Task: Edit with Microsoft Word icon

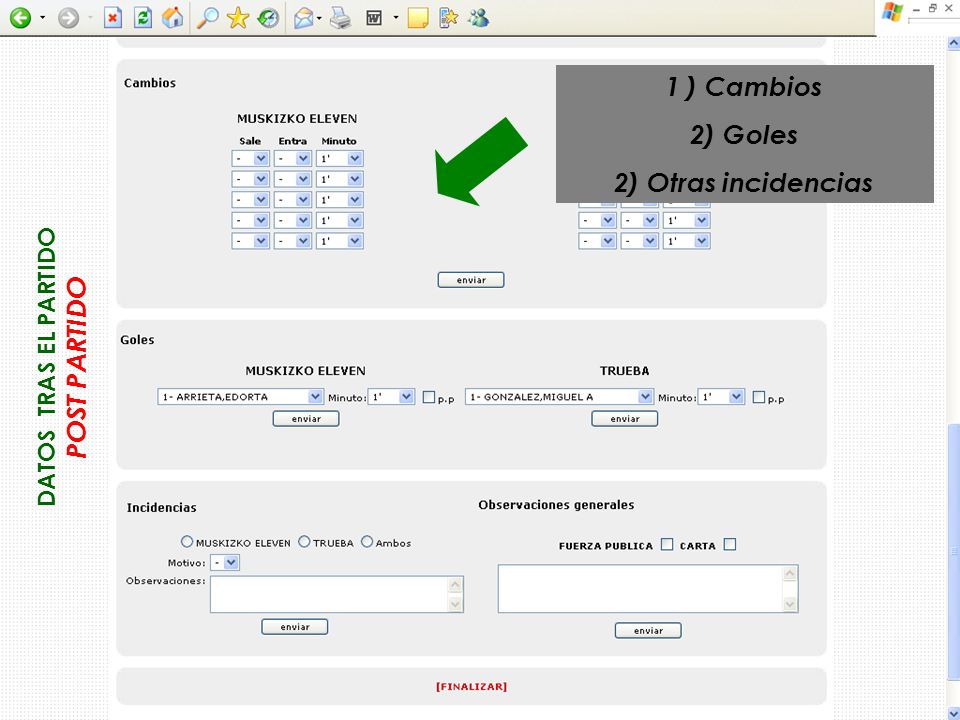Action: pos(373,18)
